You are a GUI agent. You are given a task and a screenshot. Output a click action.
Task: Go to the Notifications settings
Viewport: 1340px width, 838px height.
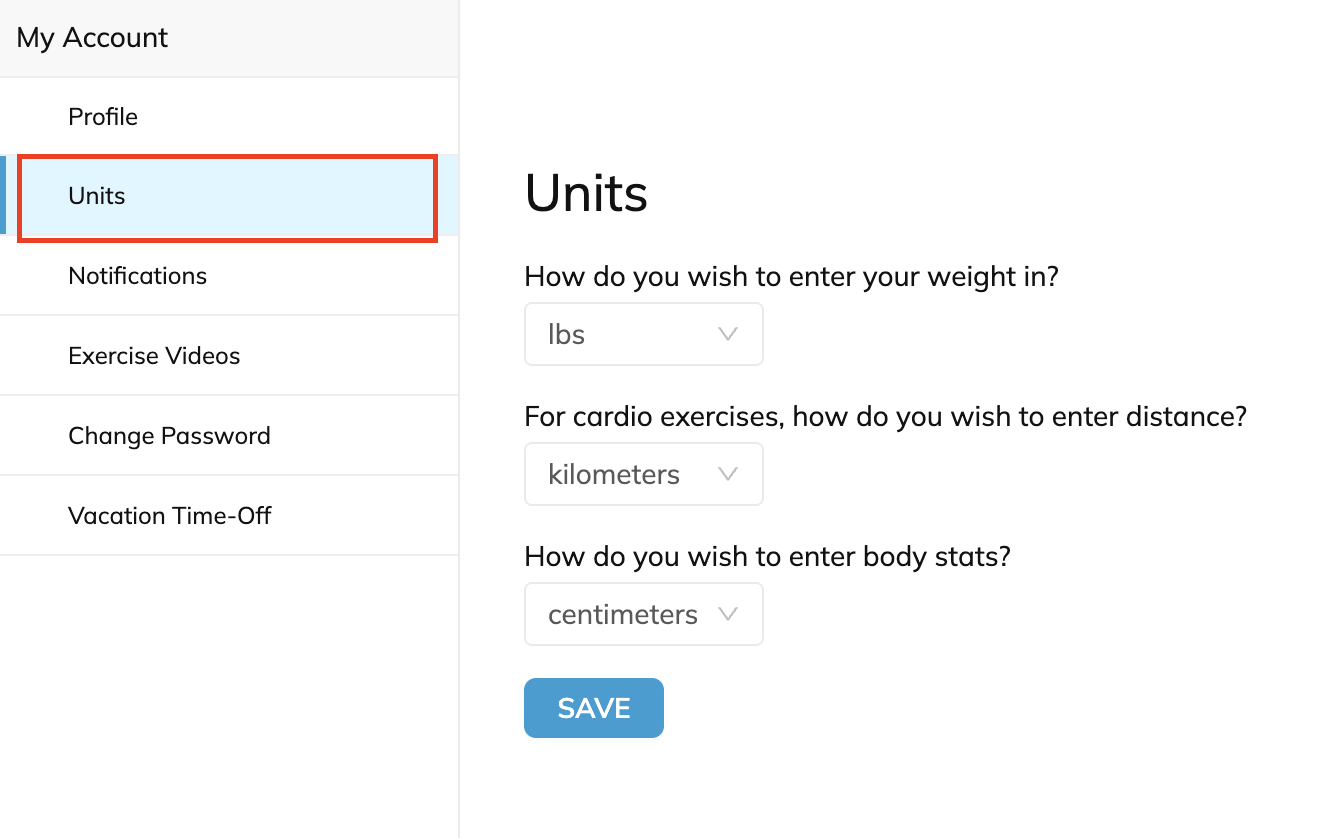click(137, 276)
